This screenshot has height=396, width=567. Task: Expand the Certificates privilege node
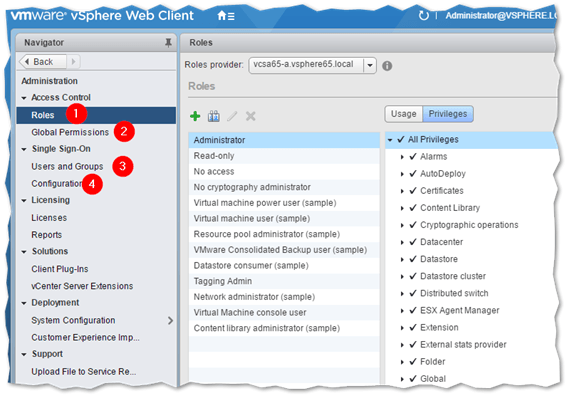[402, 191]
